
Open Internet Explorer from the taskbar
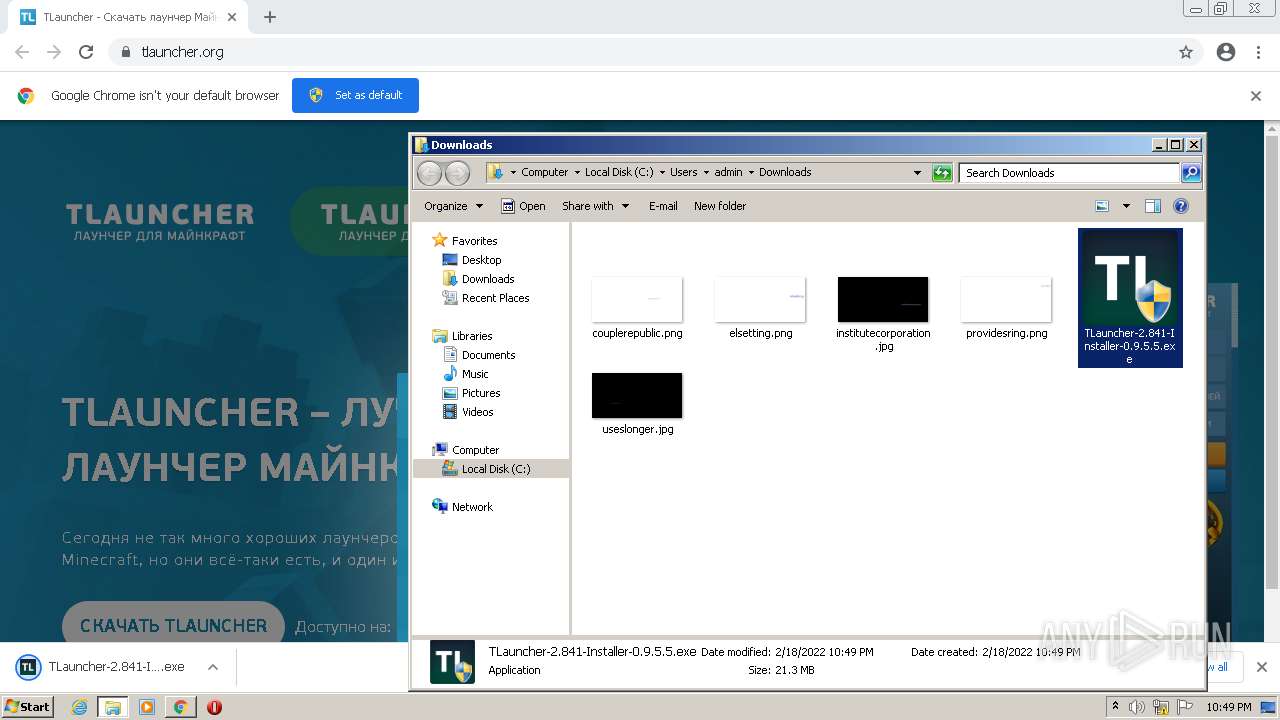tap(80, 707)
